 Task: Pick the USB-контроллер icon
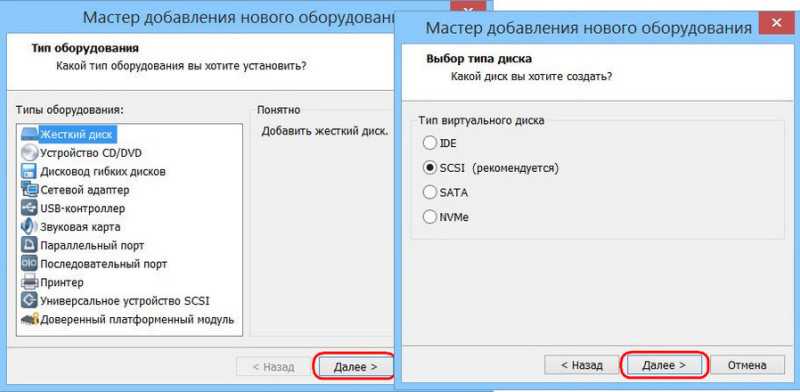pyautogui.click(x=30, y=208)
